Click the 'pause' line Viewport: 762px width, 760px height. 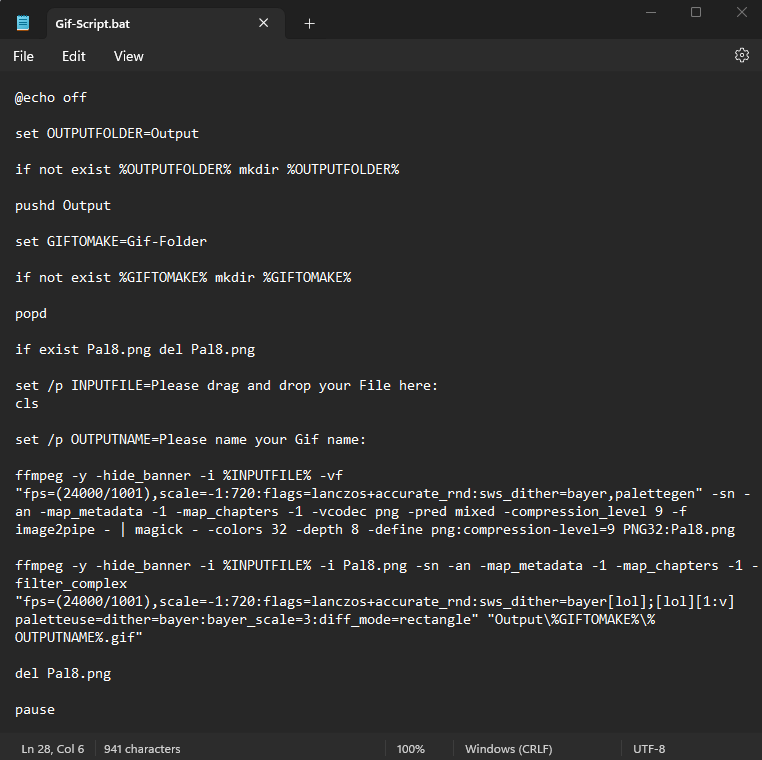pos(35,709)
